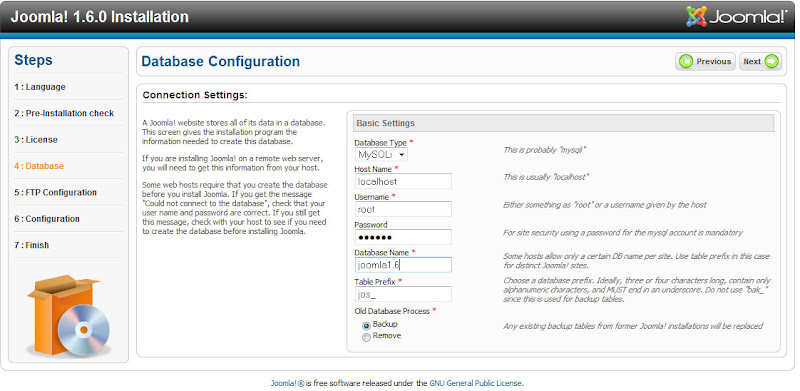Click the orange box with disc image
The image size is (800, 391).
(x=68, y=315)
